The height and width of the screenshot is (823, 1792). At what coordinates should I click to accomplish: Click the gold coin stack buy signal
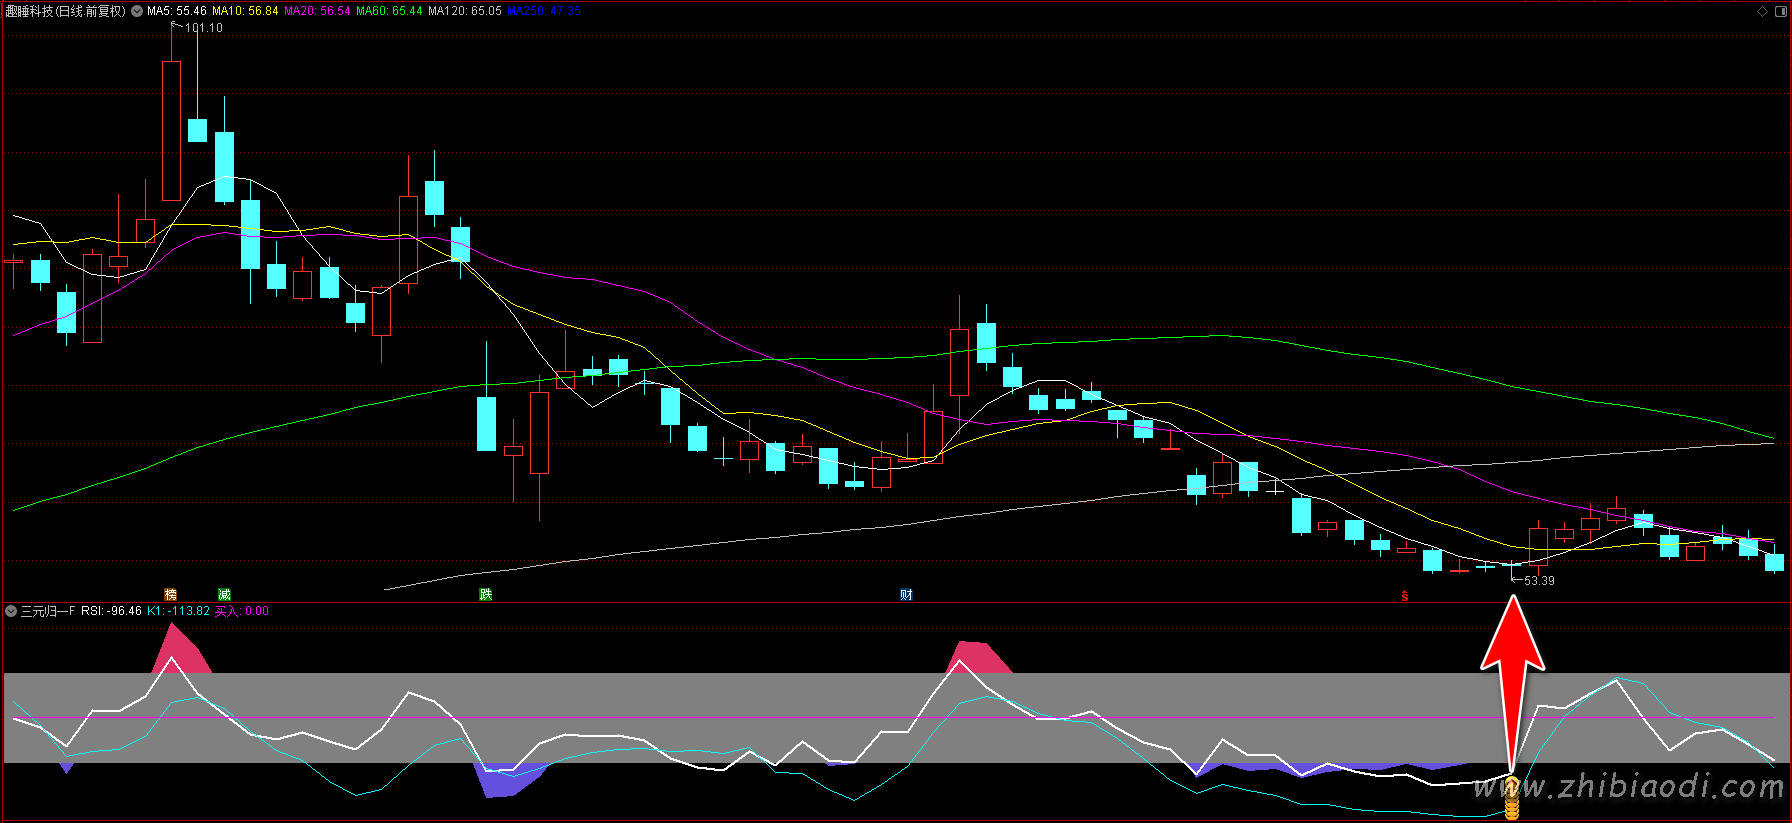[1511, 796]
